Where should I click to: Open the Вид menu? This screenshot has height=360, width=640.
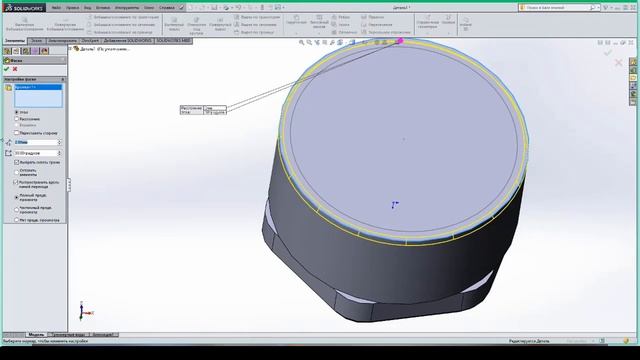87,7
